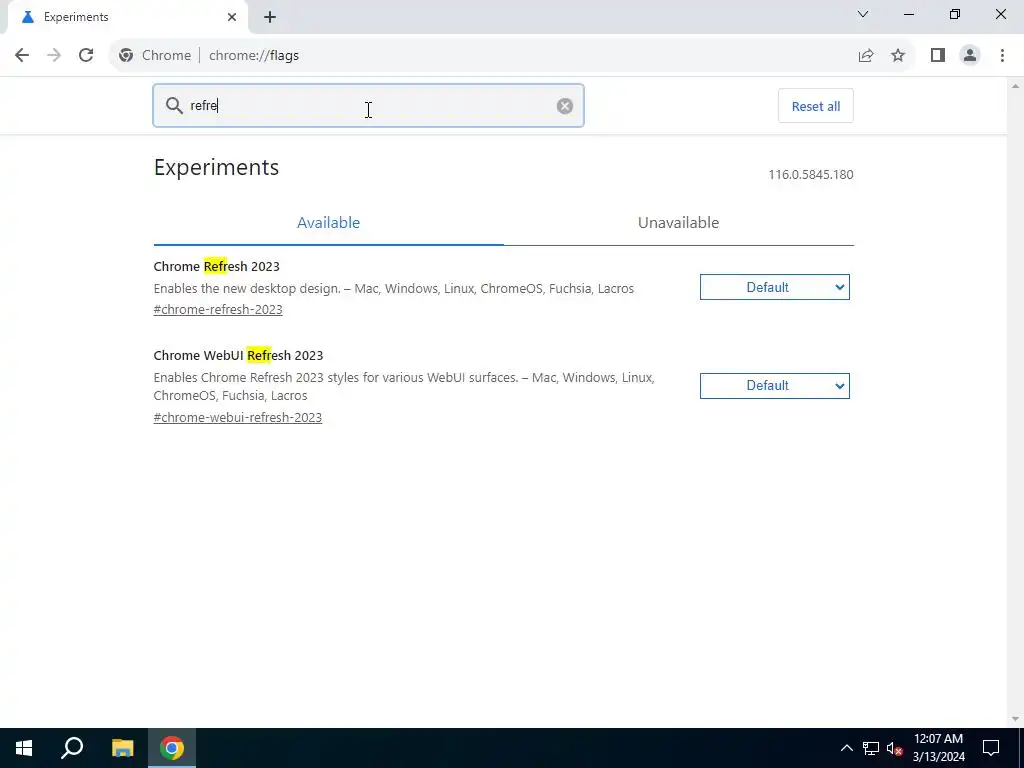
Task: Click the Chrome site info icon
Action: point(126,56)
